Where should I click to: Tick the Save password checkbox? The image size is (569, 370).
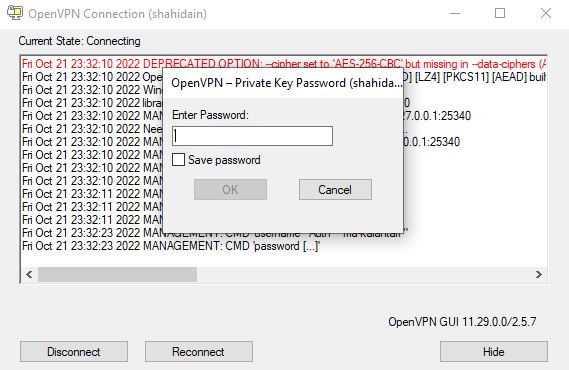click(x=178, y=160)
